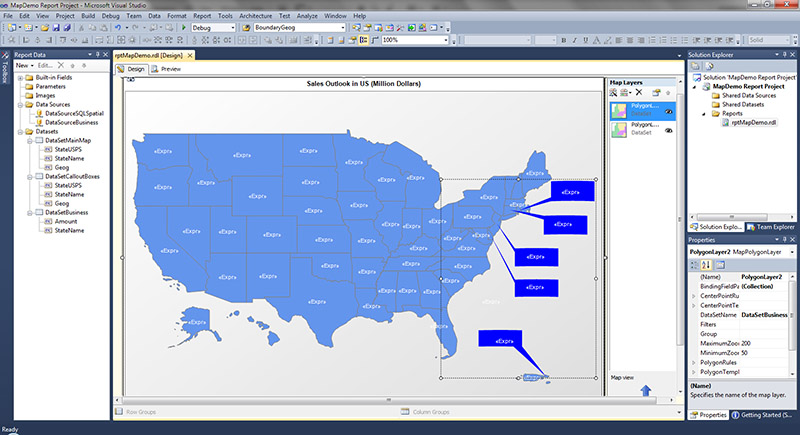Open the 100% zoom dropdown
Image resolution: width=800 pixels, height=435 pixels.
(446, 40)
